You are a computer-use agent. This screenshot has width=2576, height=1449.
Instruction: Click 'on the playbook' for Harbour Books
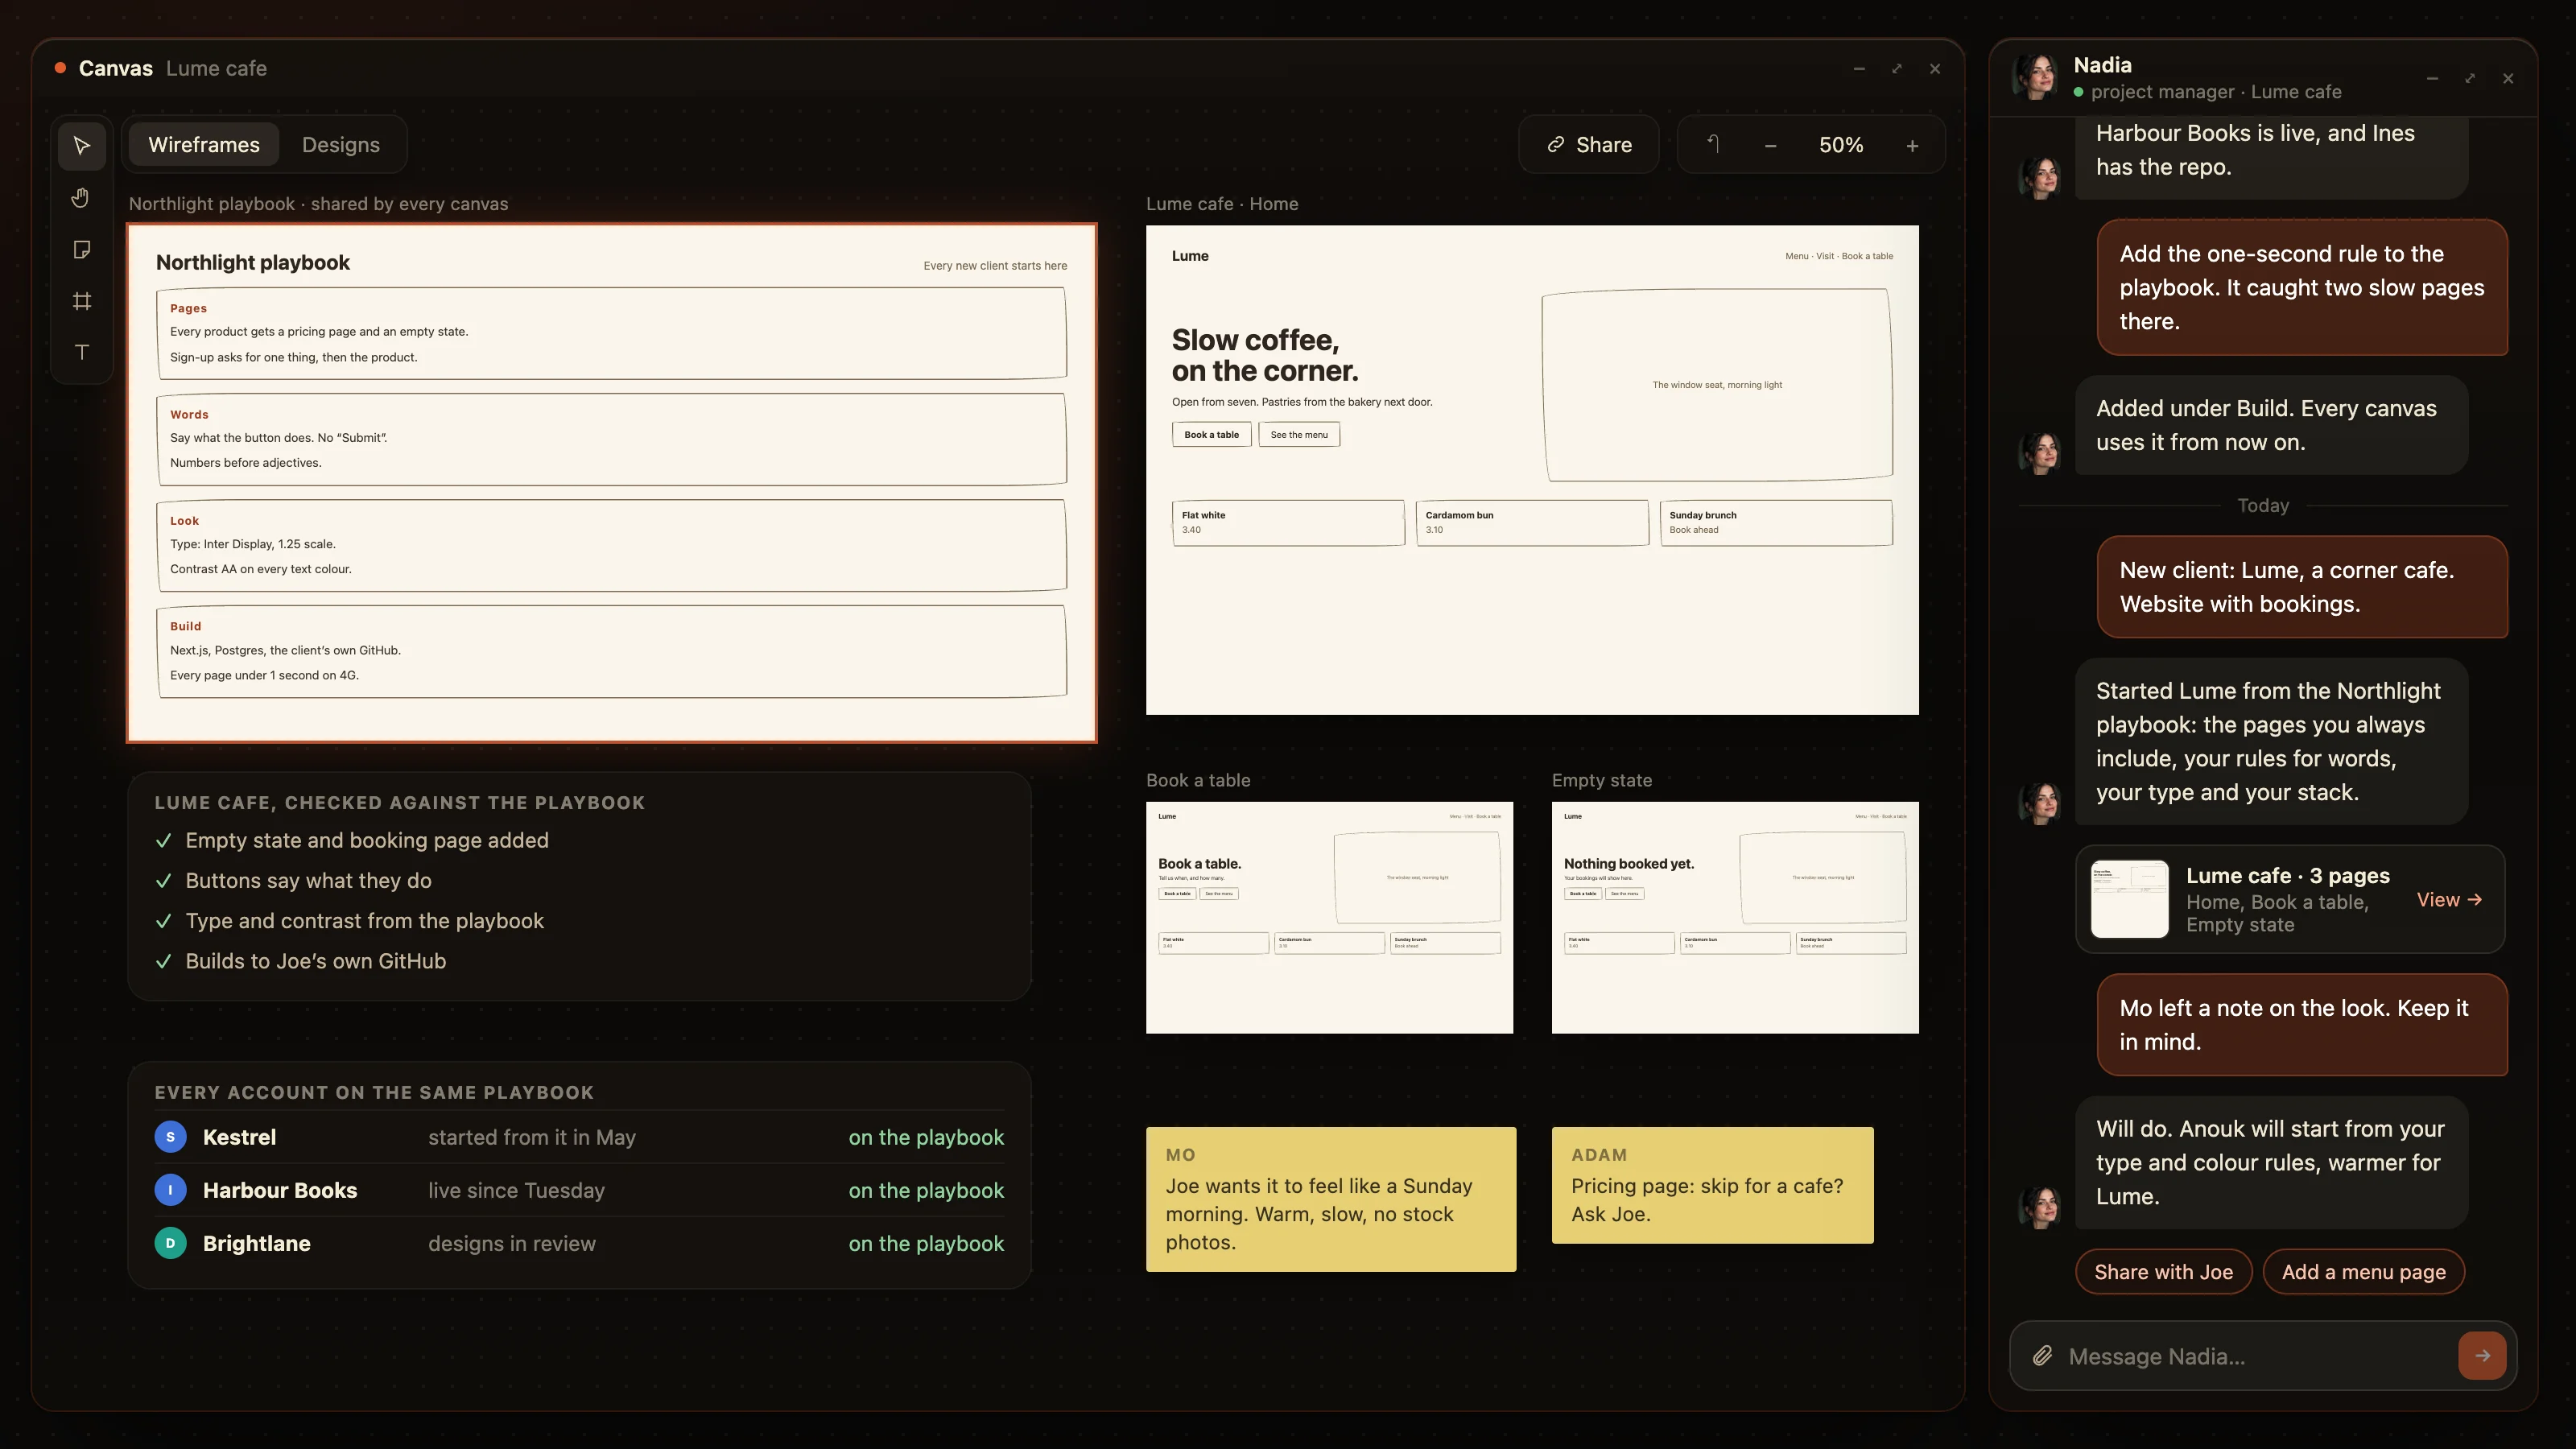[926, 1190]
